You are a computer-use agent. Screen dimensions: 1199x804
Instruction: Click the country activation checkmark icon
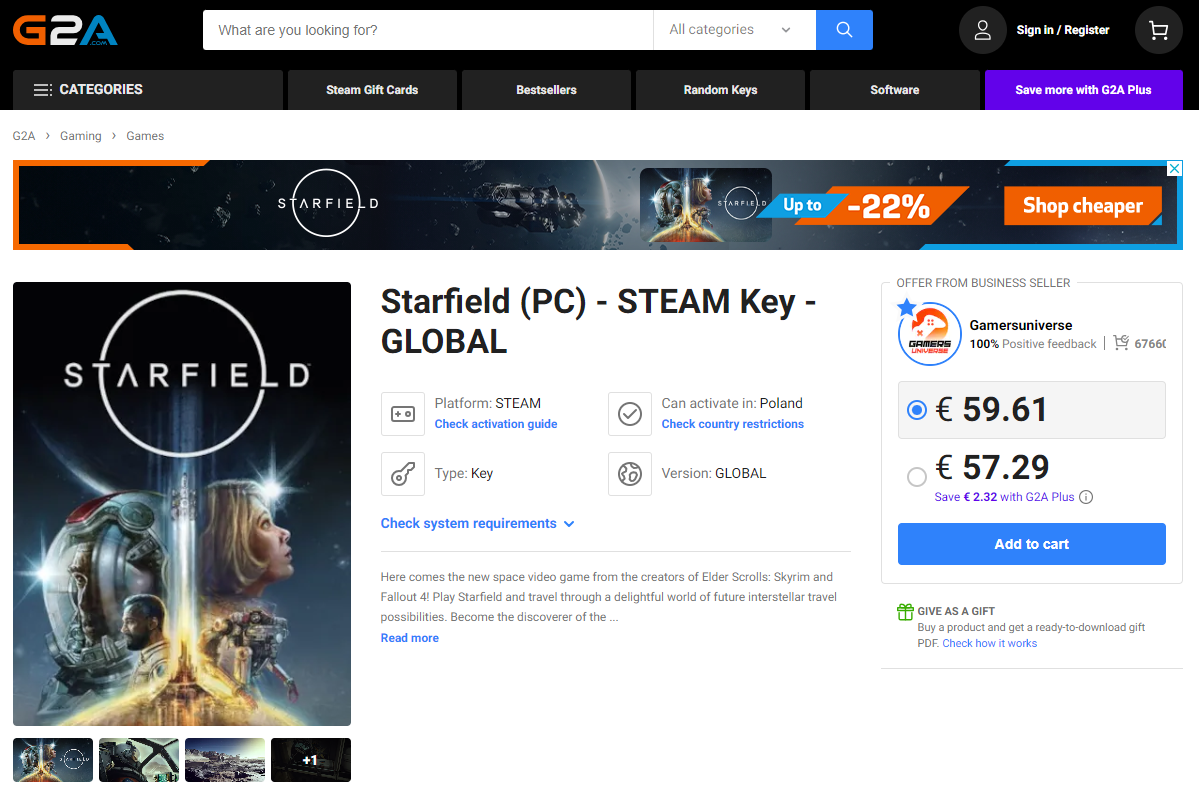(629, 413)
